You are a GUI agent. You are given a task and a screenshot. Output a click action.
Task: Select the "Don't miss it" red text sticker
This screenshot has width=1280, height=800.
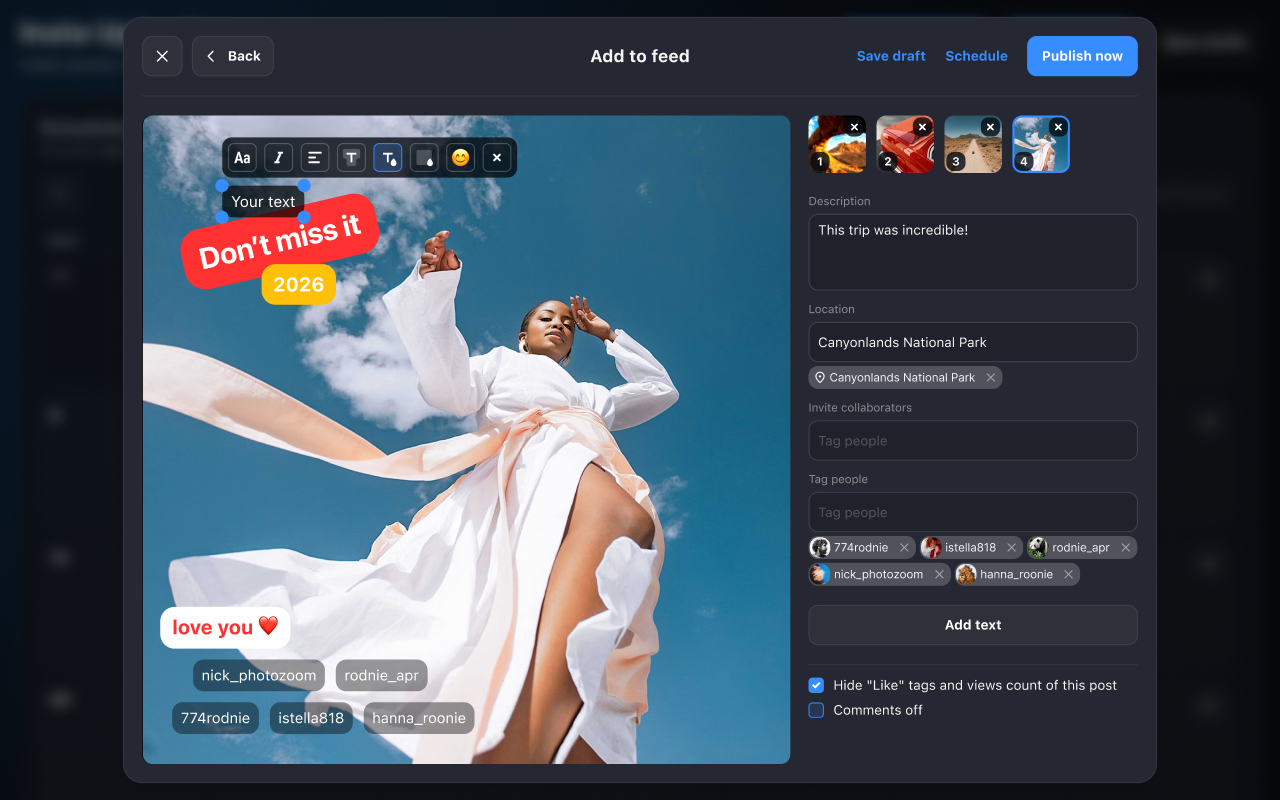click(280, 242)
